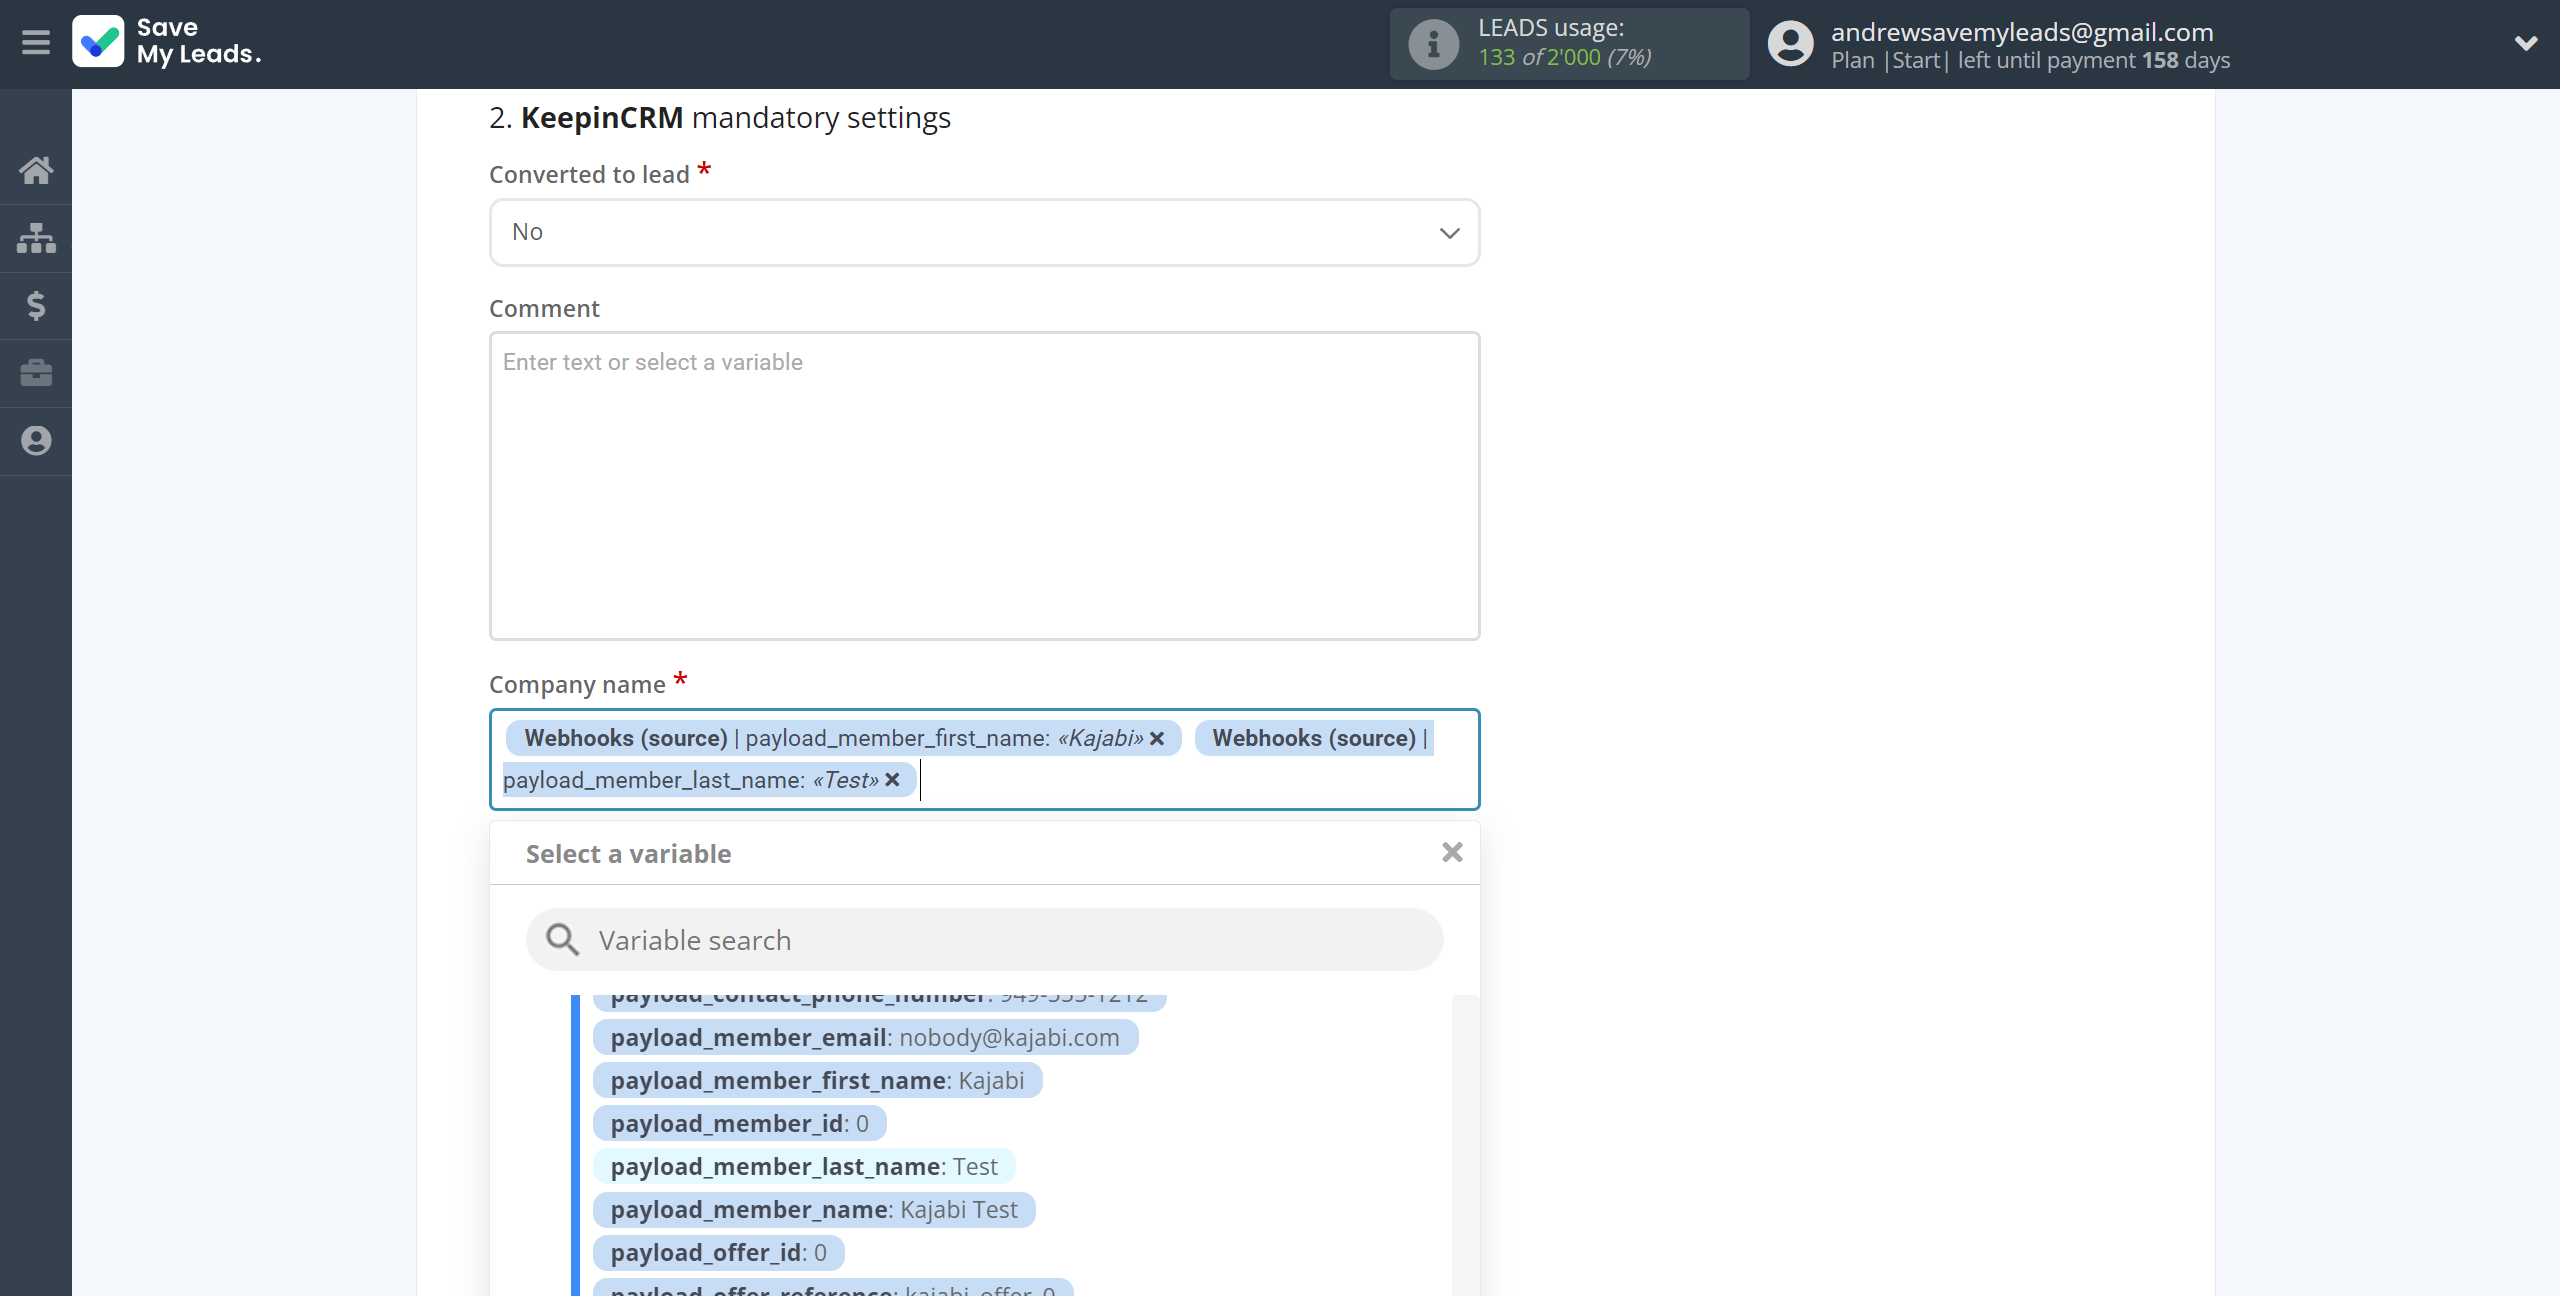
Task: Click the user avatar icon in header
Action: pyautogui.click(x=1790, y=44)
